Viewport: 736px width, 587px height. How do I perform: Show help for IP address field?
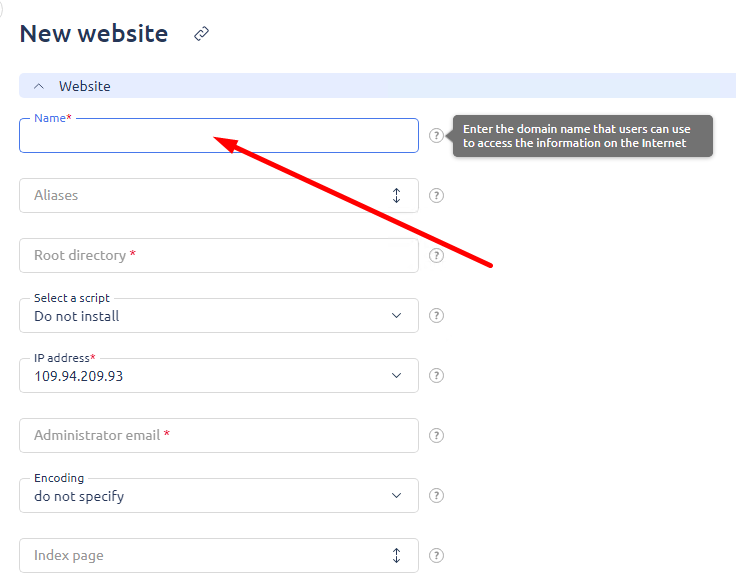(x=436, y=376)
